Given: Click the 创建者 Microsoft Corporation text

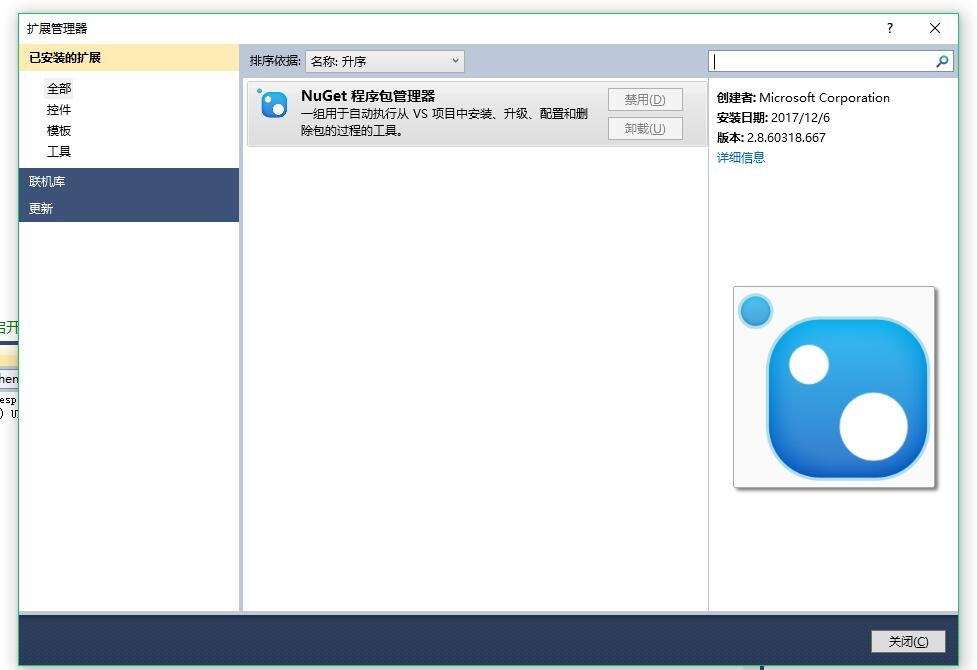Looking at the screenshot, I should [803, 97].
